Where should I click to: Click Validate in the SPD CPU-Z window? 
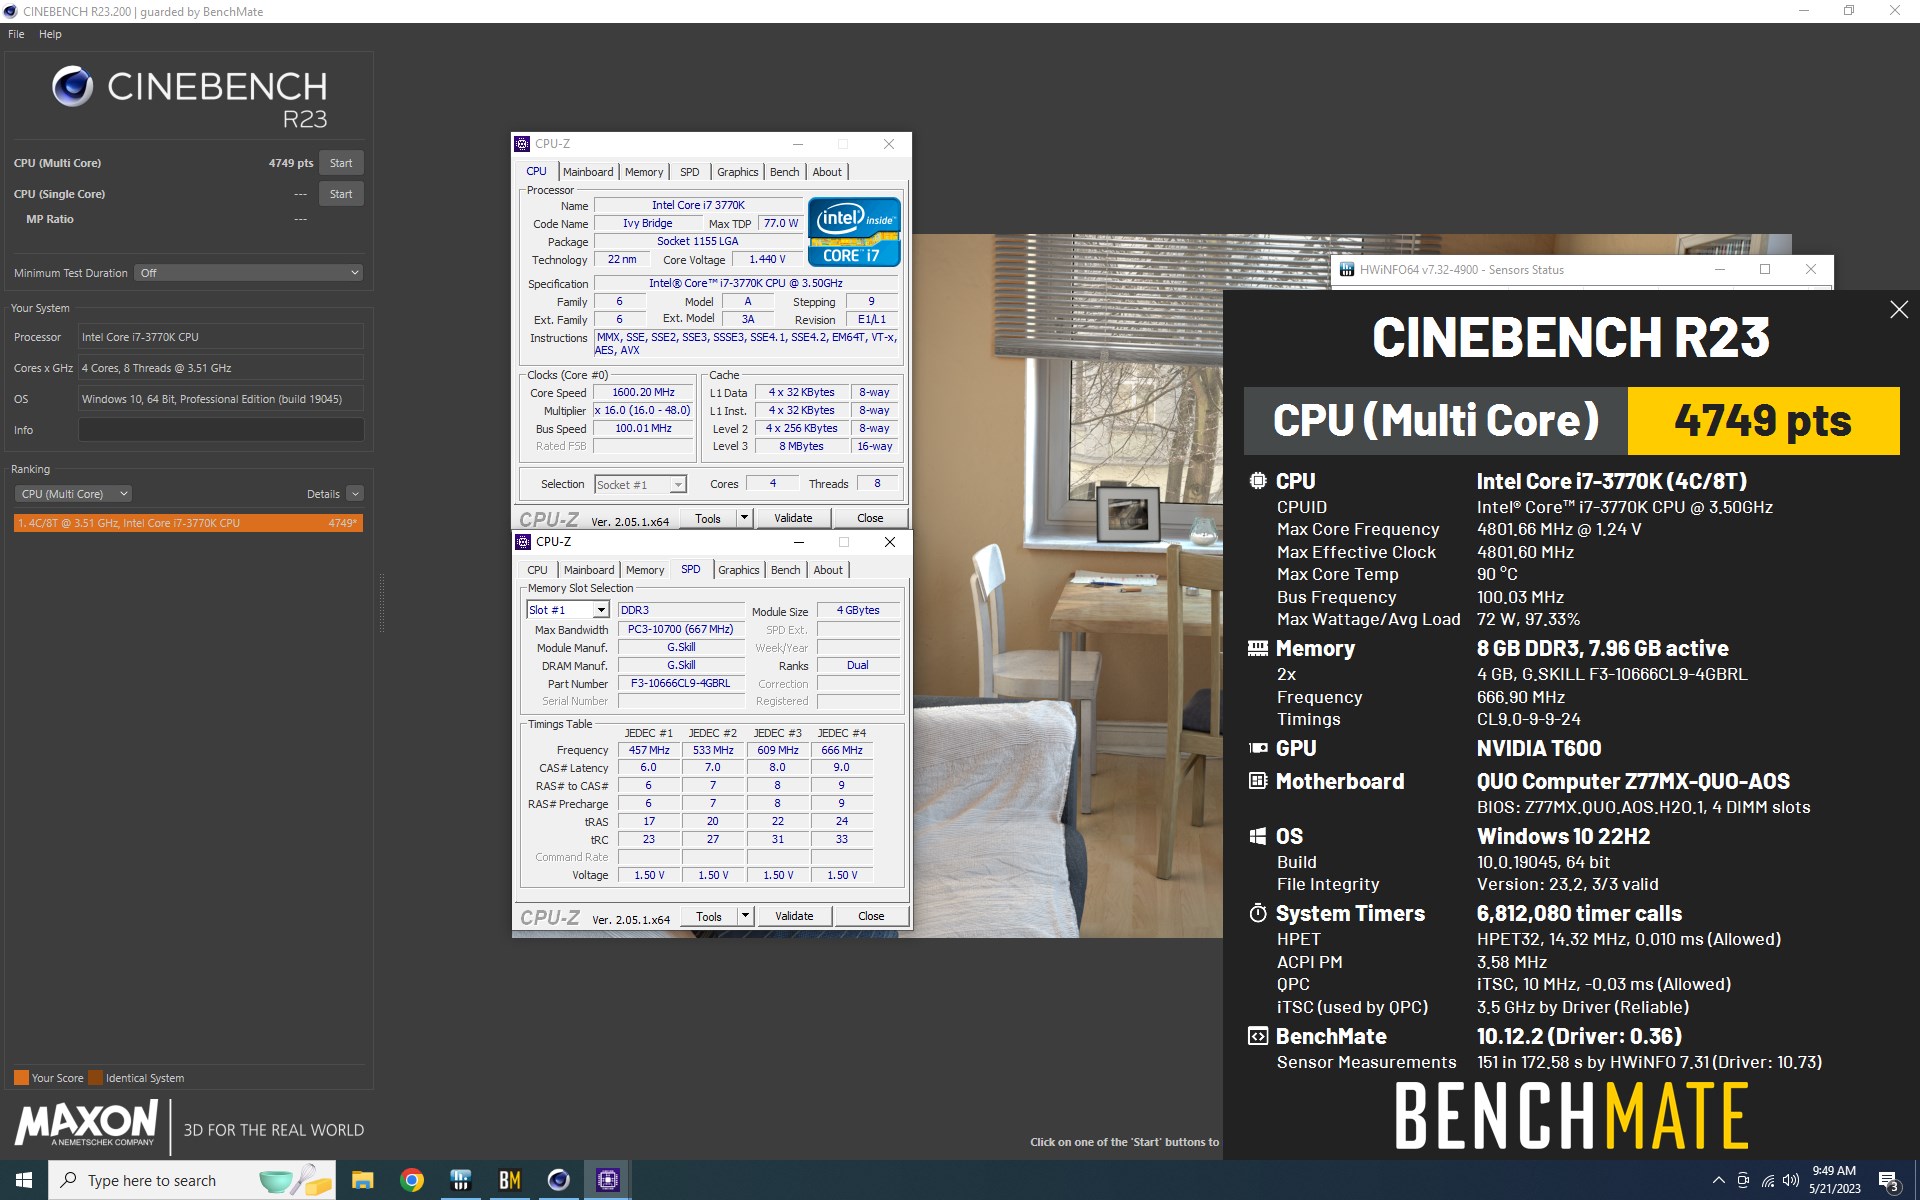(x=794, y=916)
